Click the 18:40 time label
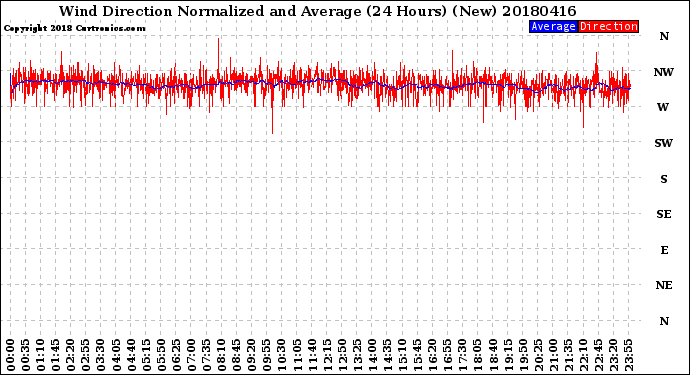Viewport: 690px width, 375px height. click(x=493, y=355)
